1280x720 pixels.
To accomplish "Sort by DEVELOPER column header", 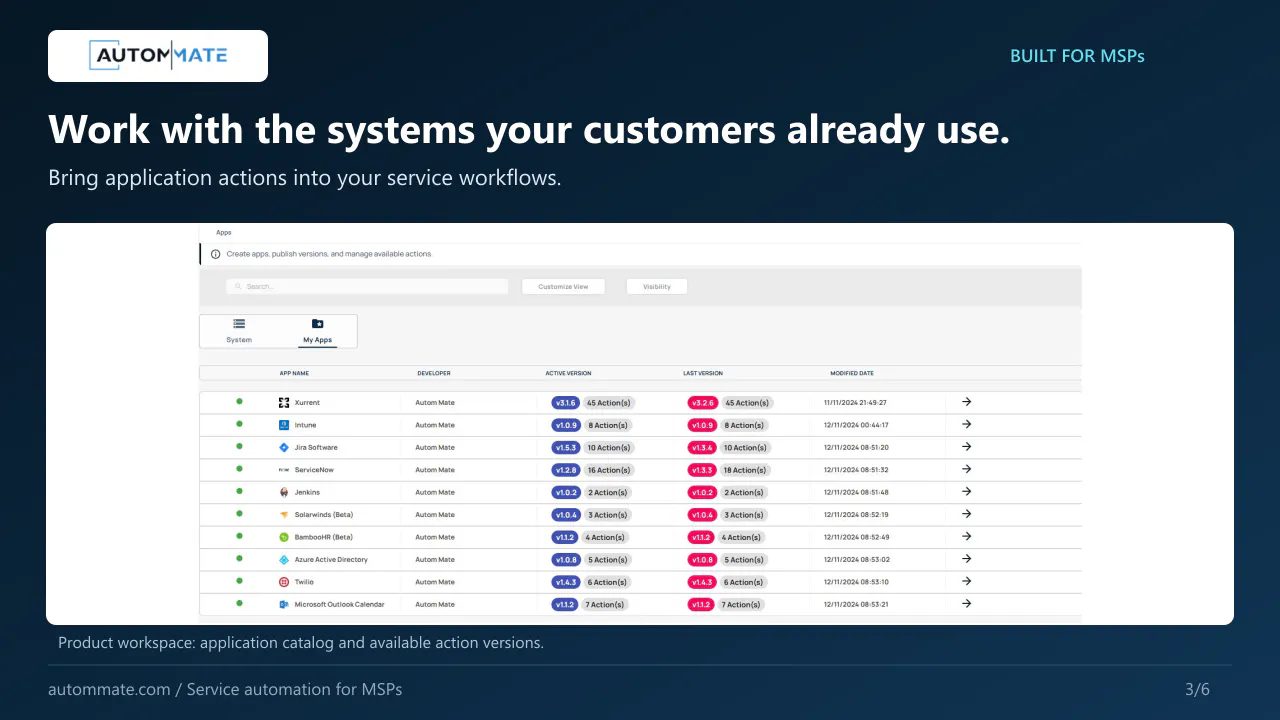I will [x=434, y=373].
